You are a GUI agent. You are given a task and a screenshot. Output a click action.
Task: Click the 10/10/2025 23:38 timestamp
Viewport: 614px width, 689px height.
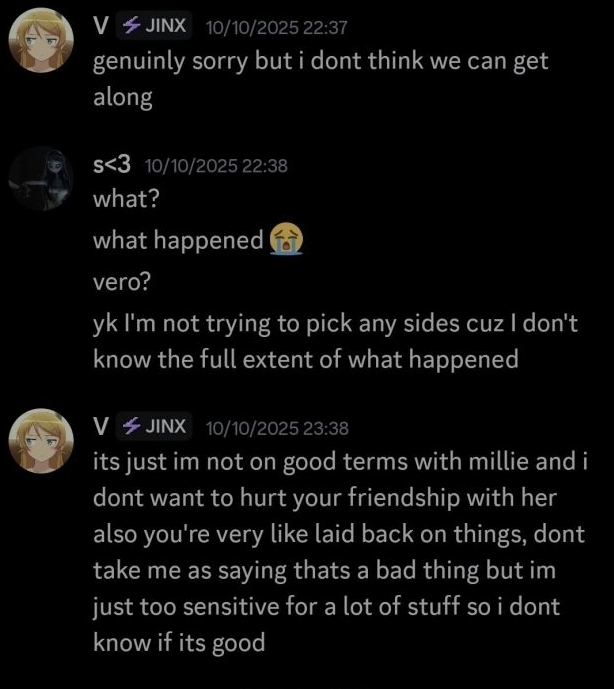(276, 427)
